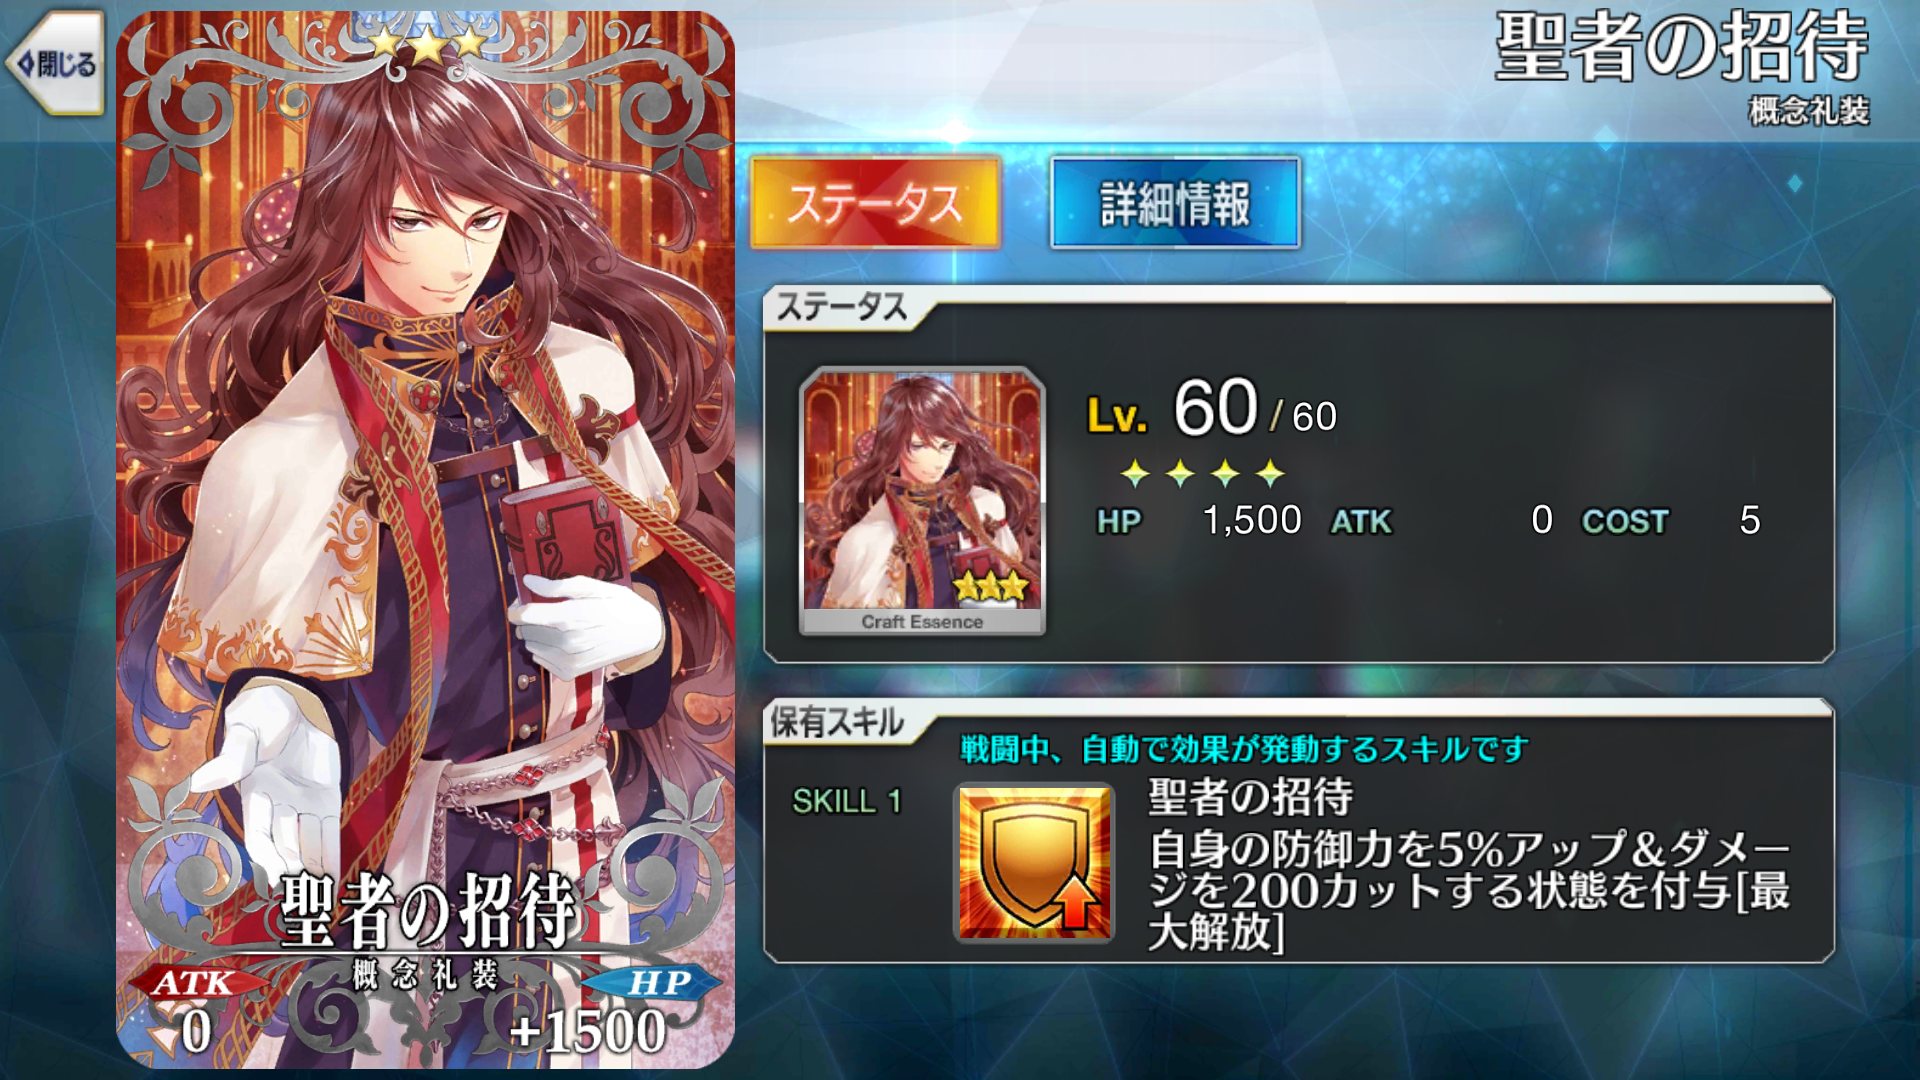Tap the three gold stars atop card

click(427, 43)
